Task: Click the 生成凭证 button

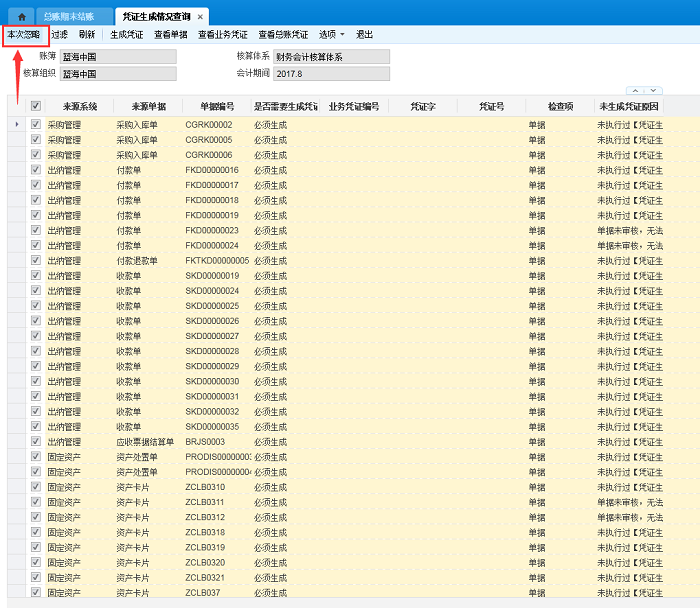Action: [x=126, y=34]
